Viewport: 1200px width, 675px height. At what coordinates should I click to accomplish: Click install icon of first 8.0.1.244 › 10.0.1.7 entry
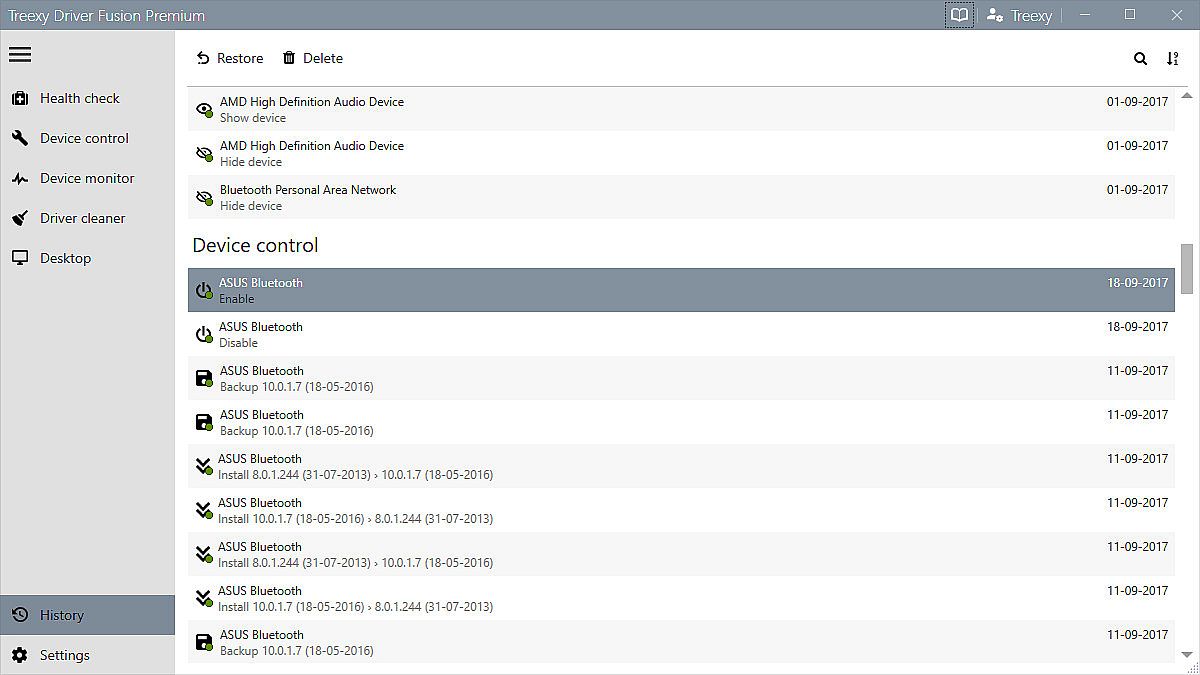pos(204,466)
